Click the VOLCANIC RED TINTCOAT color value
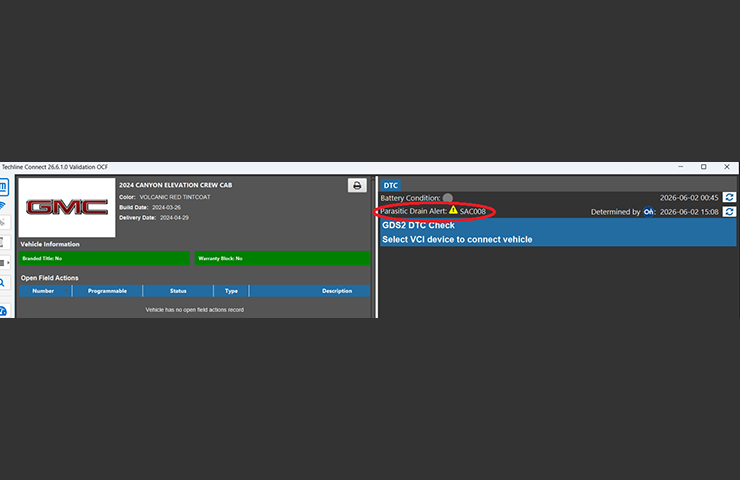Viewport: 740px width, 480px height. tap(175, 197)
